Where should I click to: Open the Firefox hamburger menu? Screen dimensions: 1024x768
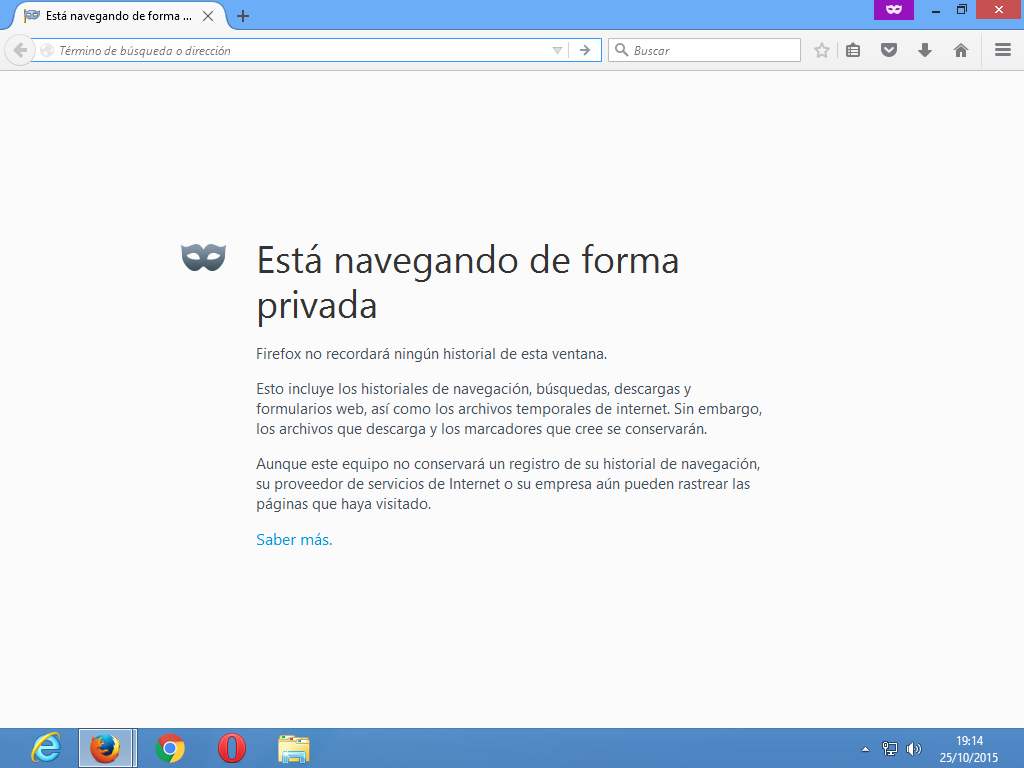(x=1003, y=50)
